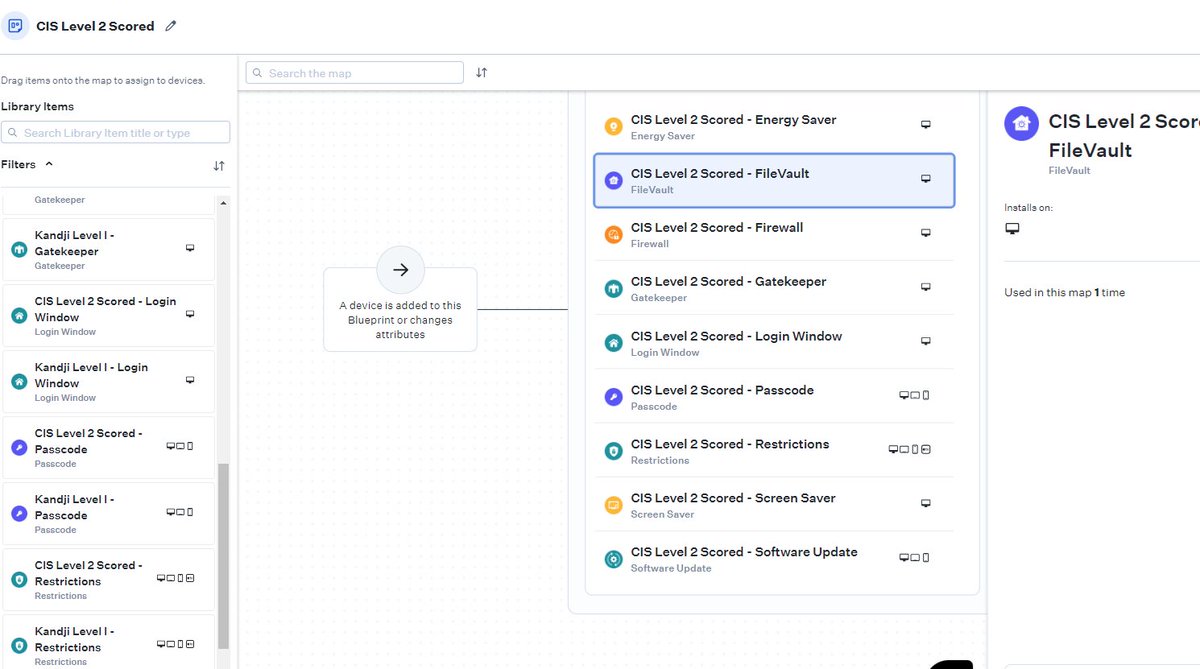The height and width of the screenshot is (669, 1200).
Task: Click the library list vertical scrollbar
Action: pyautogui.click(x=223, y=555)
